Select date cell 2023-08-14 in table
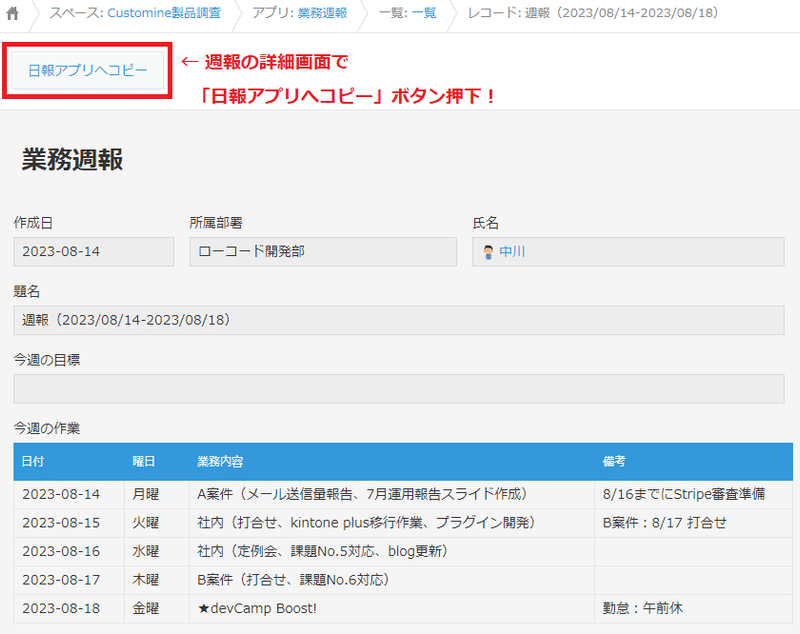This screenshot has width=800, height=634. tap(69, 494)
